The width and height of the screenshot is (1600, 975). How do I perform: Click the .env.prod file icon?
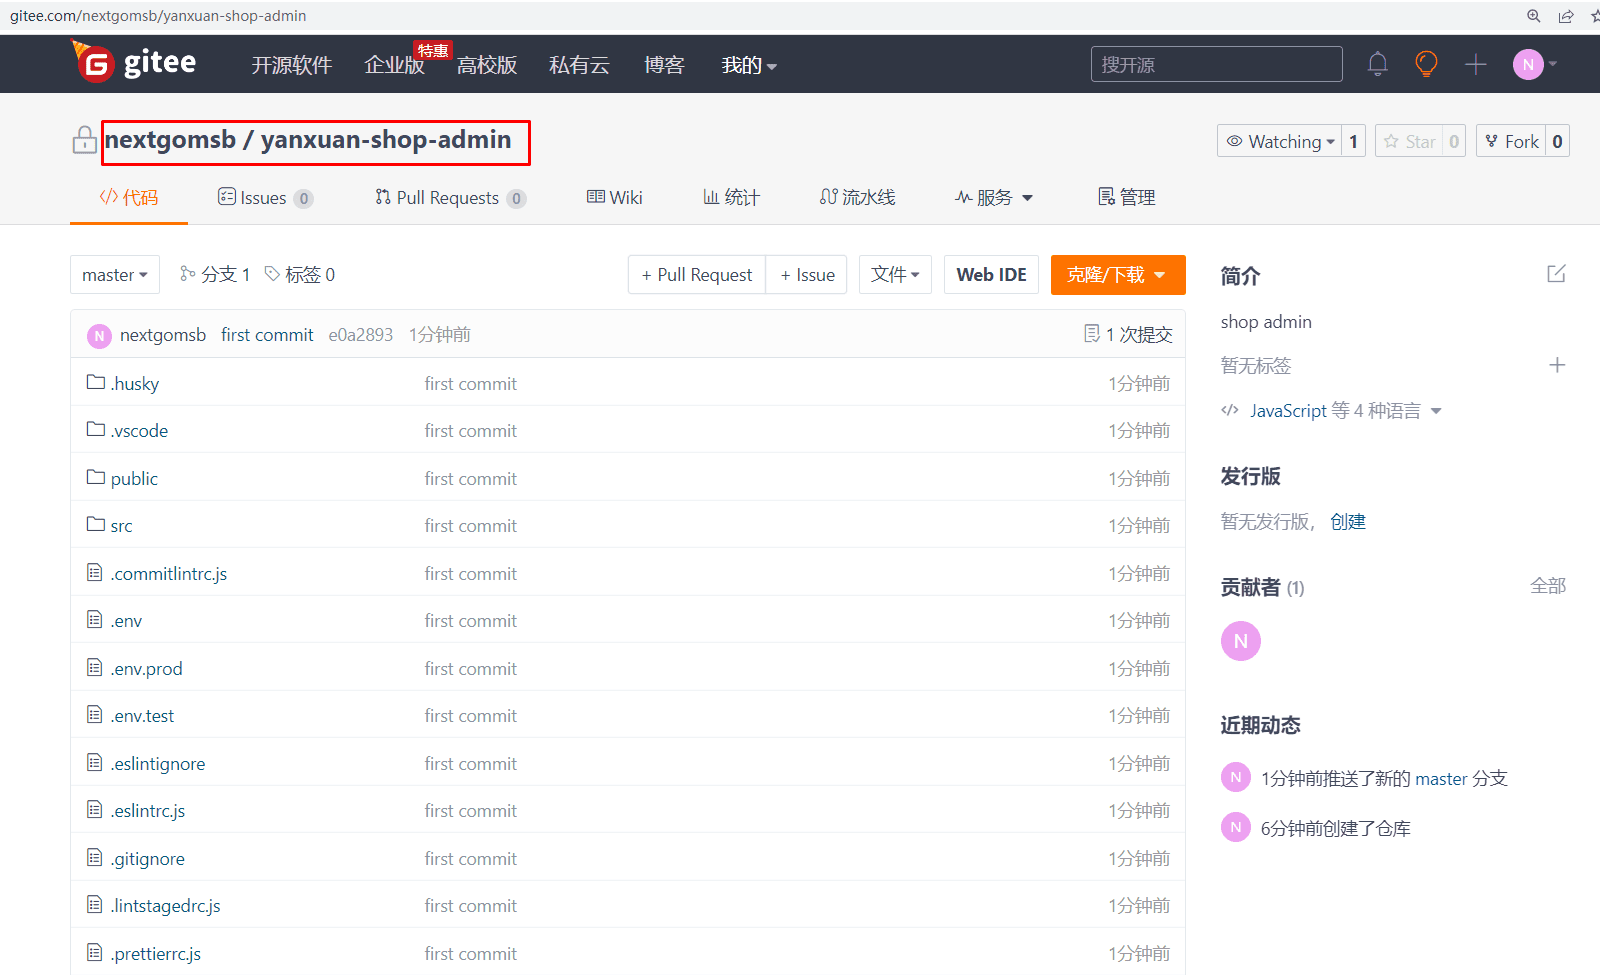tap(95, 667)
